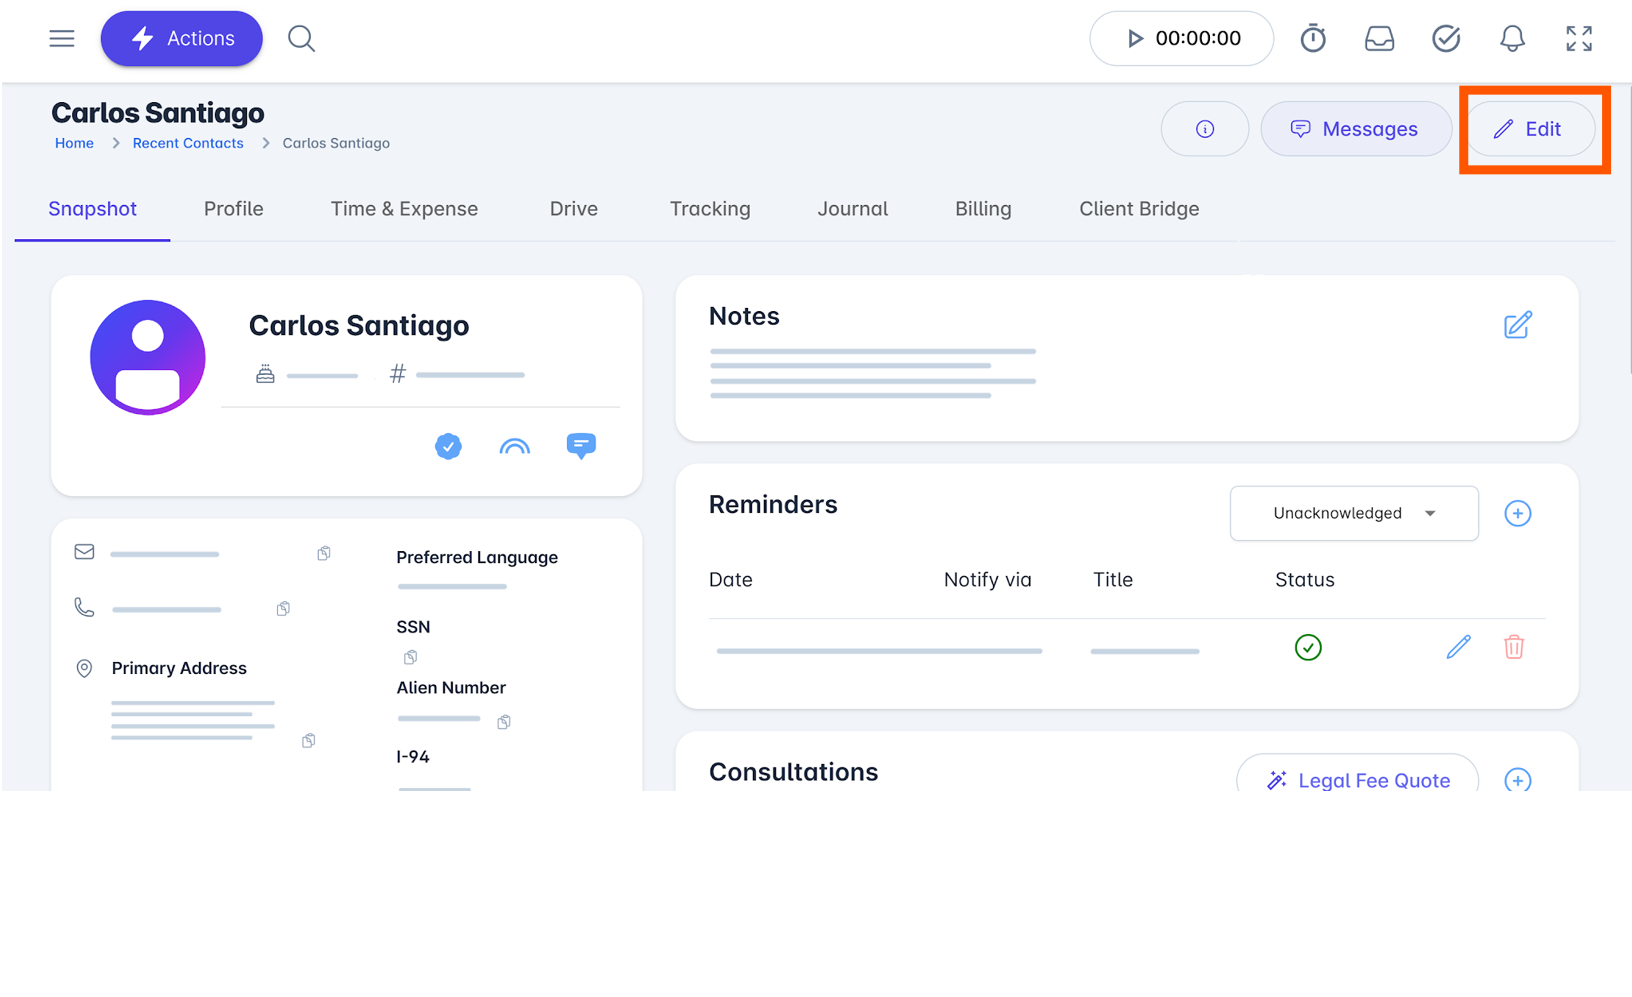Image resolution: width=1632 pixels, height=997 pixels.
Task: Open the Time & Expense tab
Action: click(404, 209)
